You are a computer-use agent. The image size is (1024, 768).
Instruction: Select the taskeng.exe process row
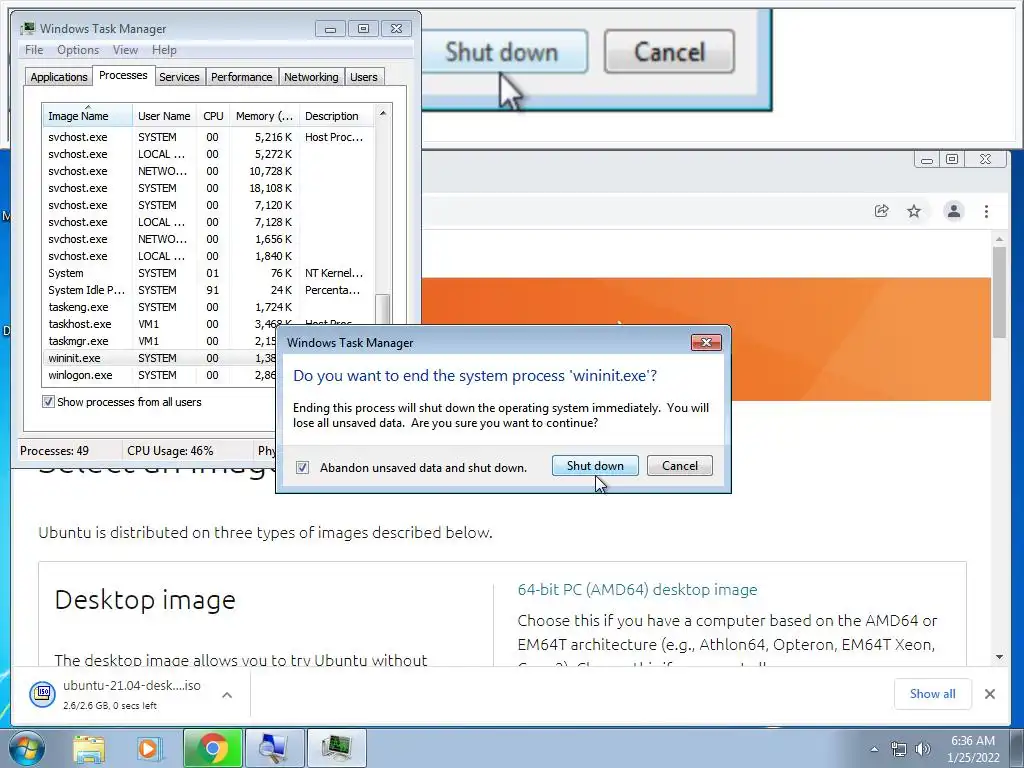click(x=209, y=307)
